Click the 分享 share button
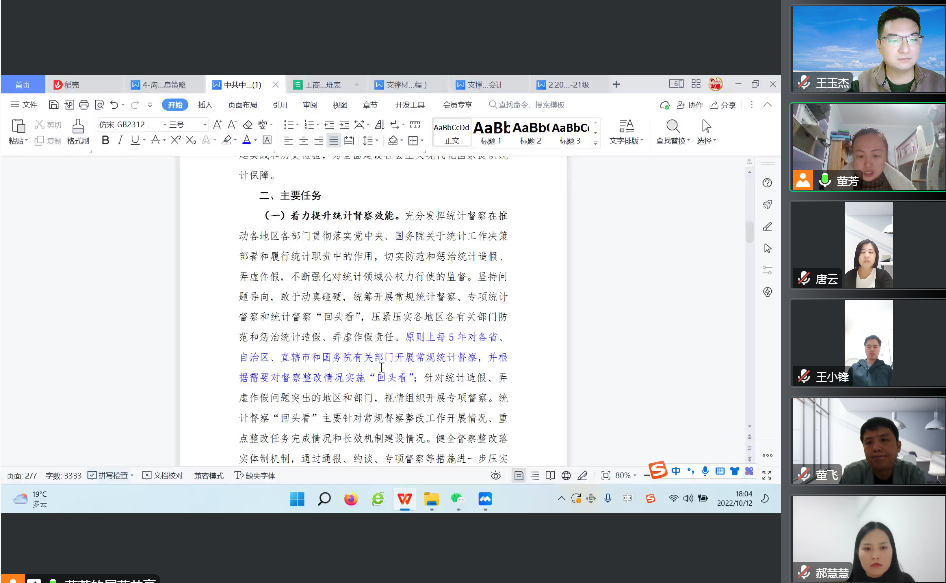Viewport: 946px width, 583px height. click(x=723, y=105)
